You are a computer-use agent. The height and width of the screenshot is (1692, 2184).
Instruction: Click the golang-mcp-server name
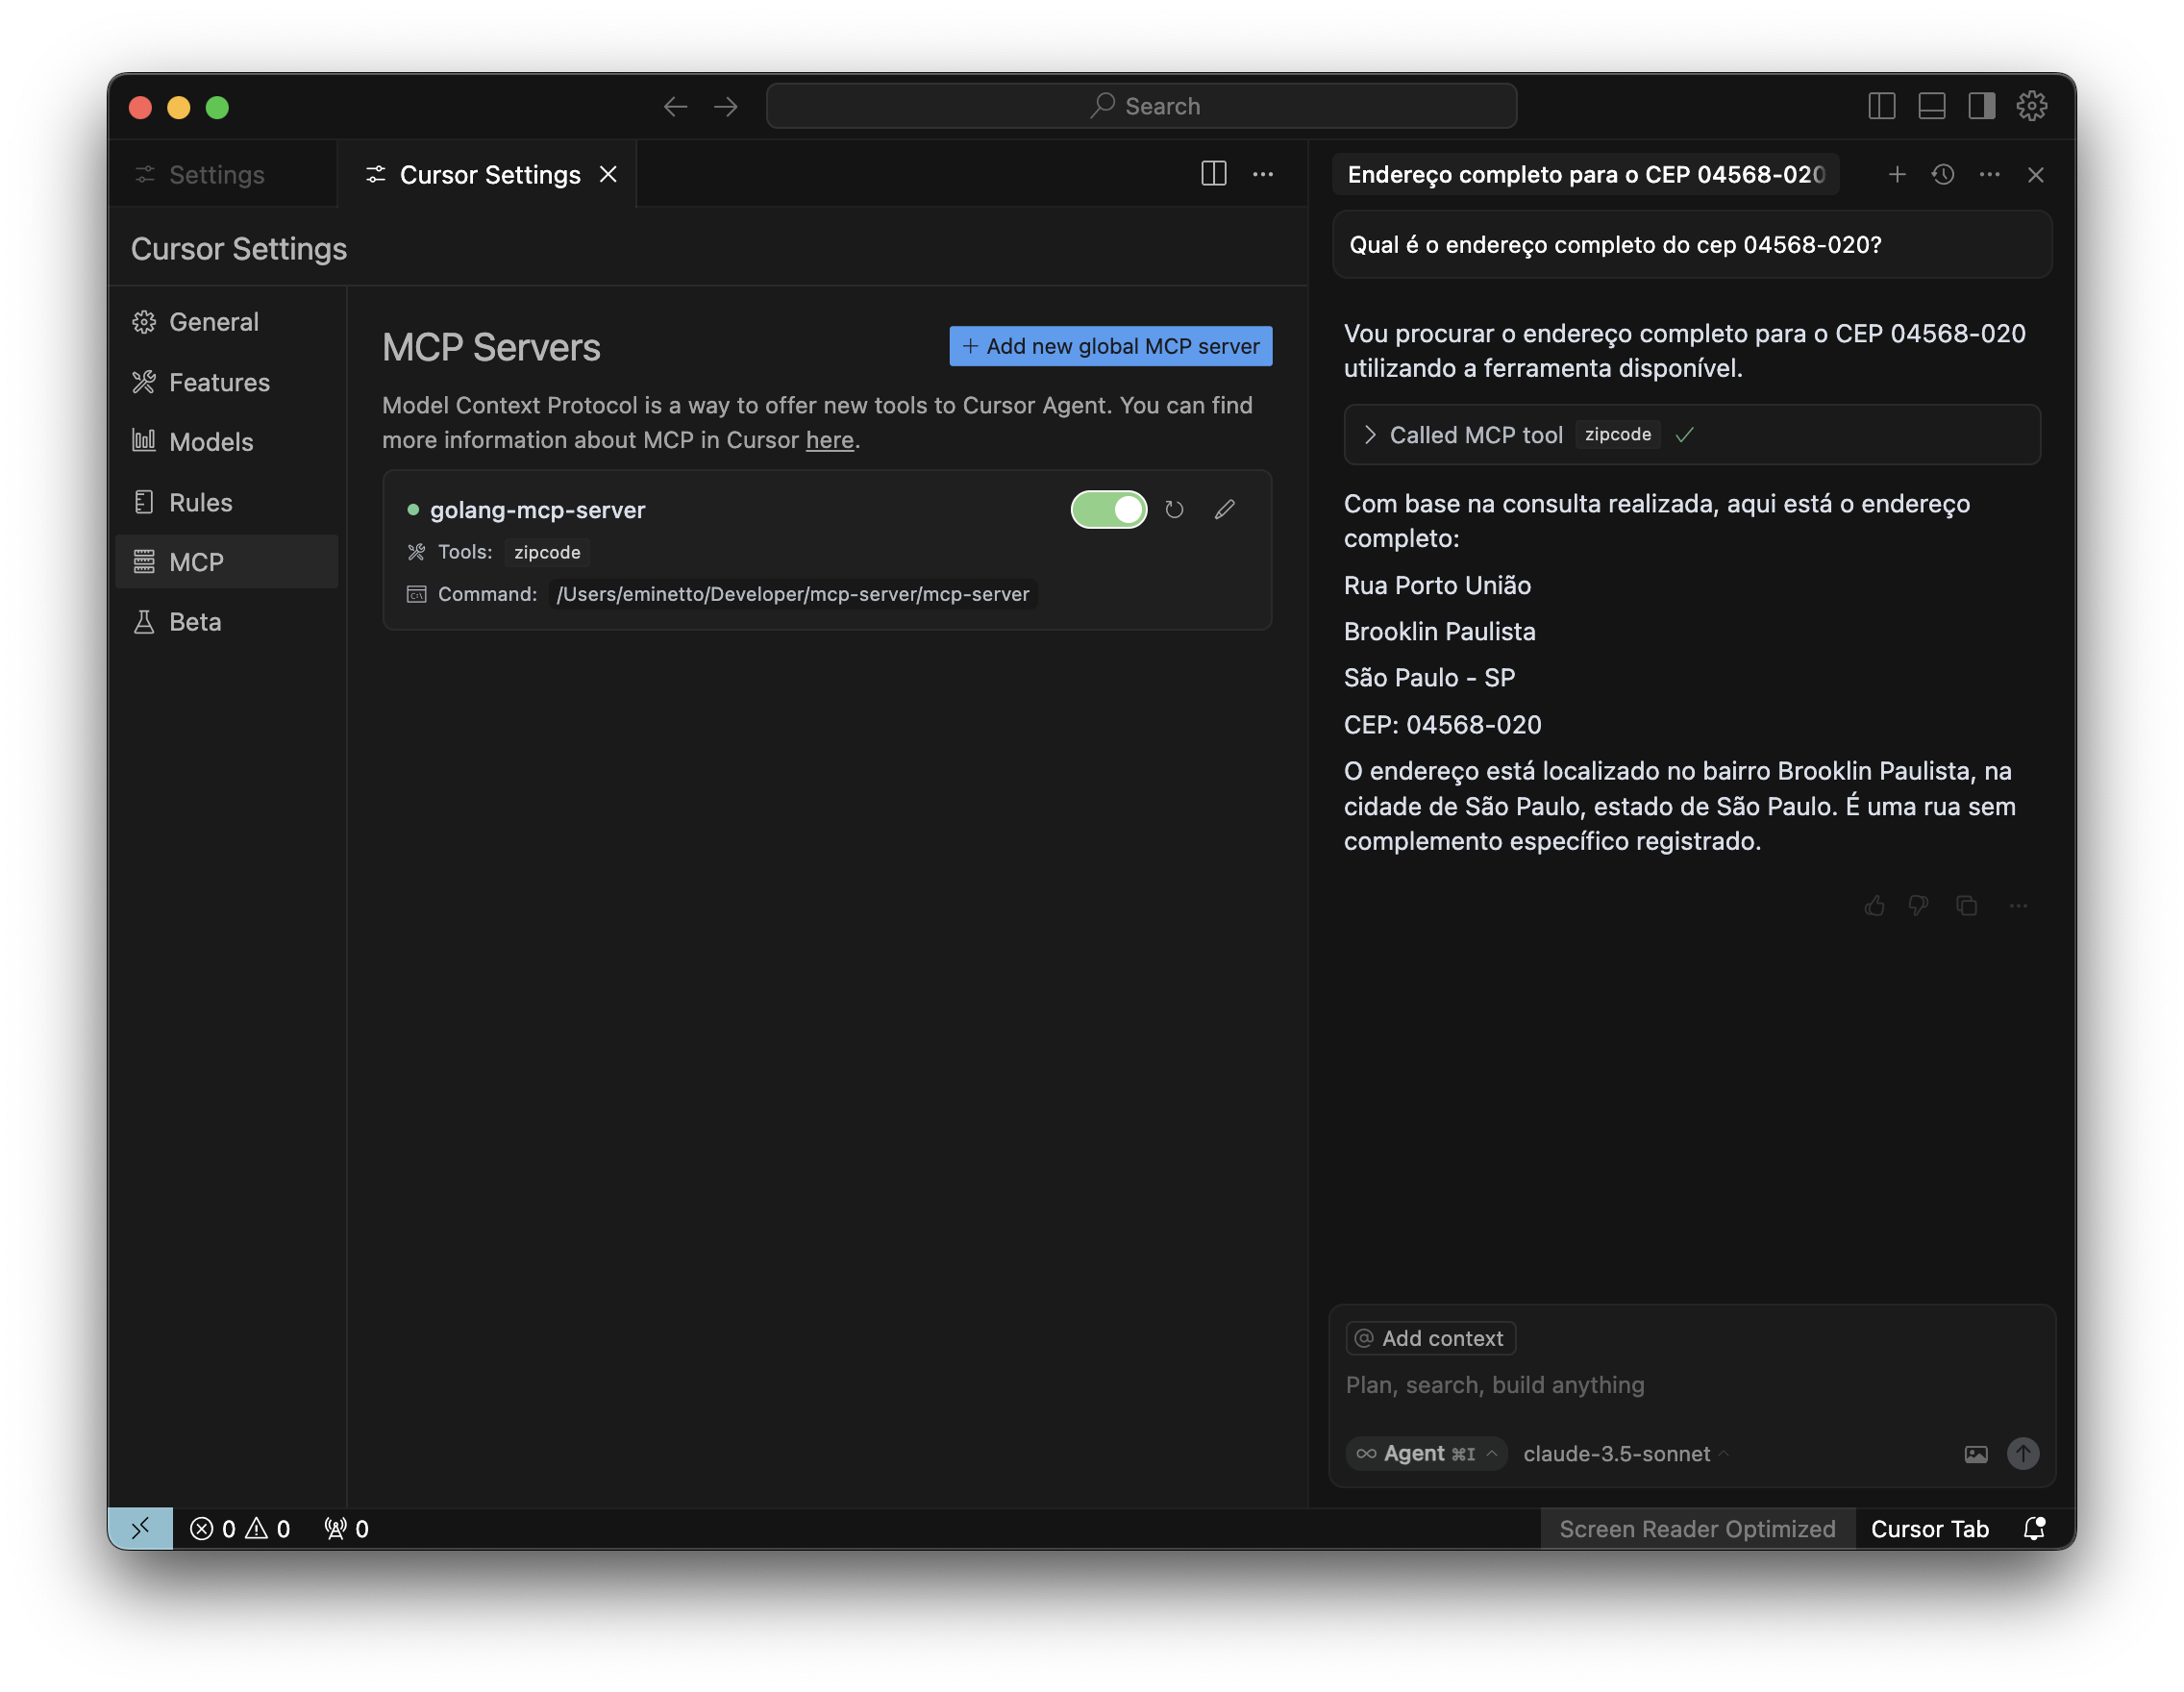[538, 510]
